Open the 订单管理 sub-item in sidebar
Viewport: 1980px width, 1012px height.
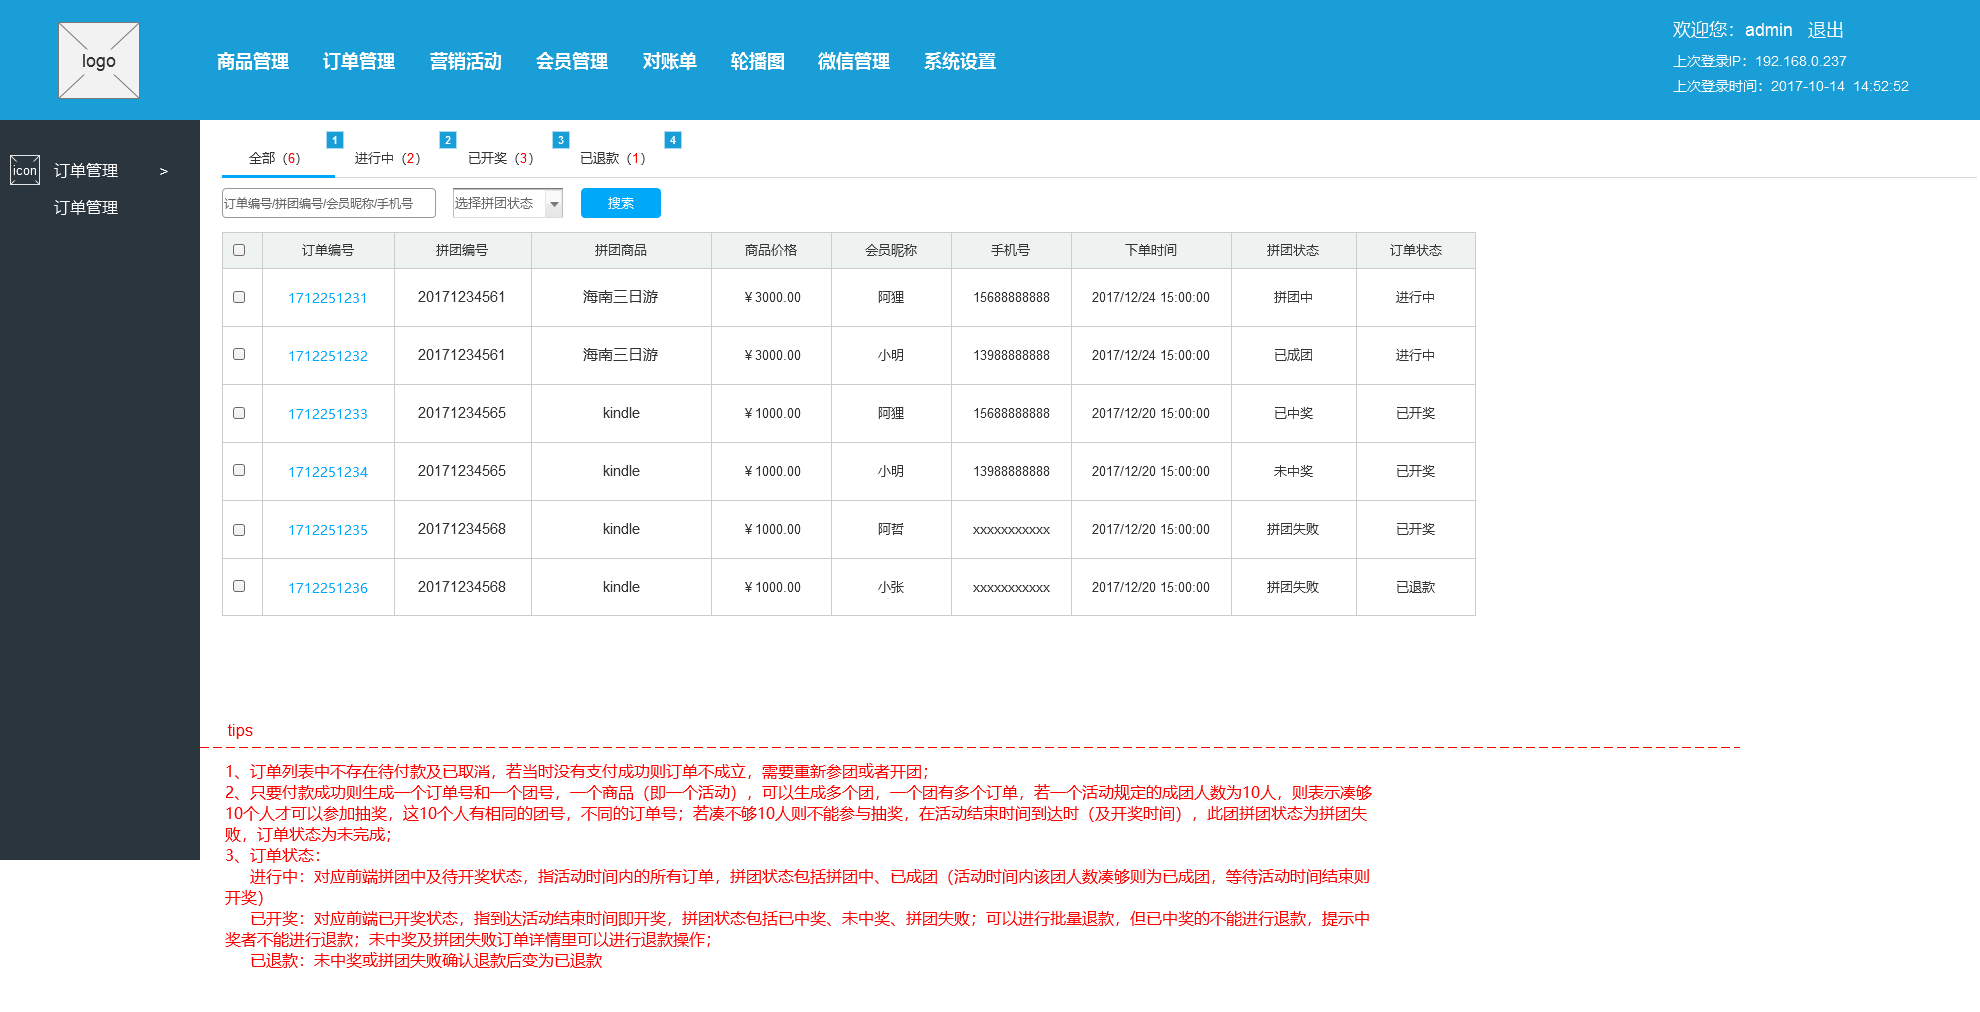86,207
